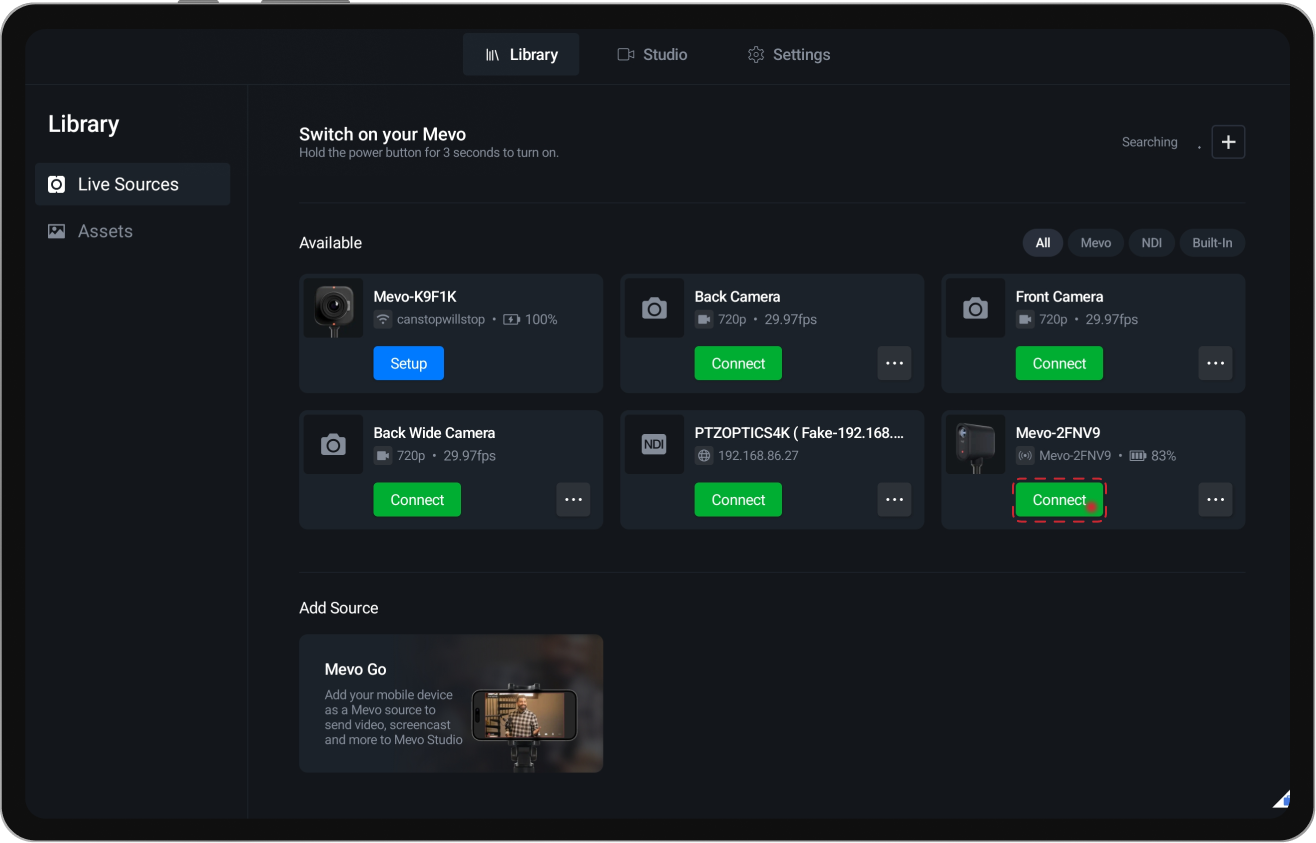Viewport: 1316px width, 843px height.
Task: Filter sources by NDI
Action: pyautogui.click(x=1152, y=243)
